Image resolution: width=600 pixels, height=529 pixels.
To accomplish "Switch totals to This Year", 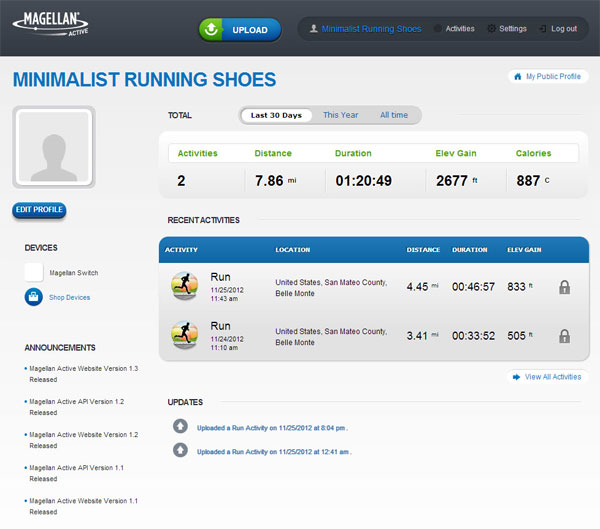I will coord(341,115).
